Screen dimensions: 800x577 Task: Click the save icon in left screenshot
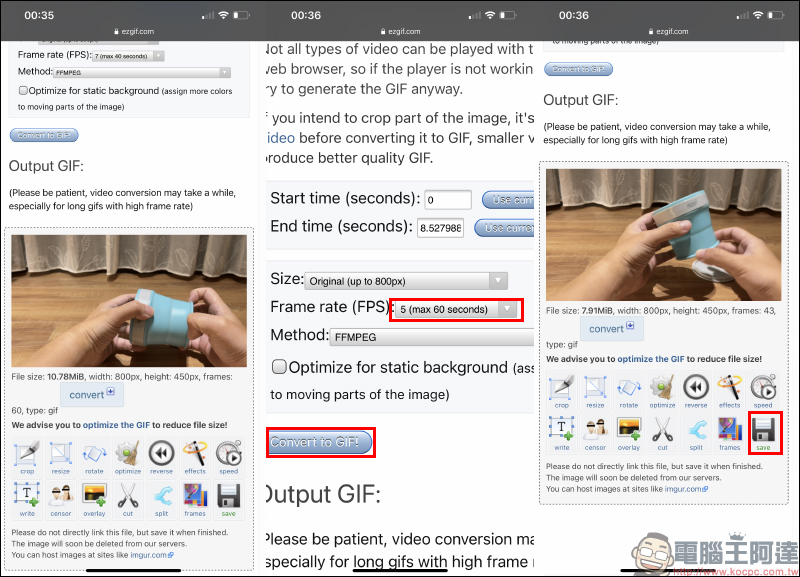(229, 499)
